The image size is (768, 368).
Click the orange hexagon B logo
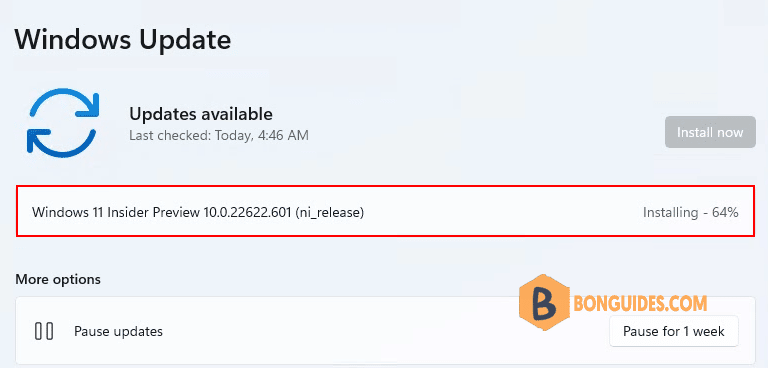click(x=545, y=304)
